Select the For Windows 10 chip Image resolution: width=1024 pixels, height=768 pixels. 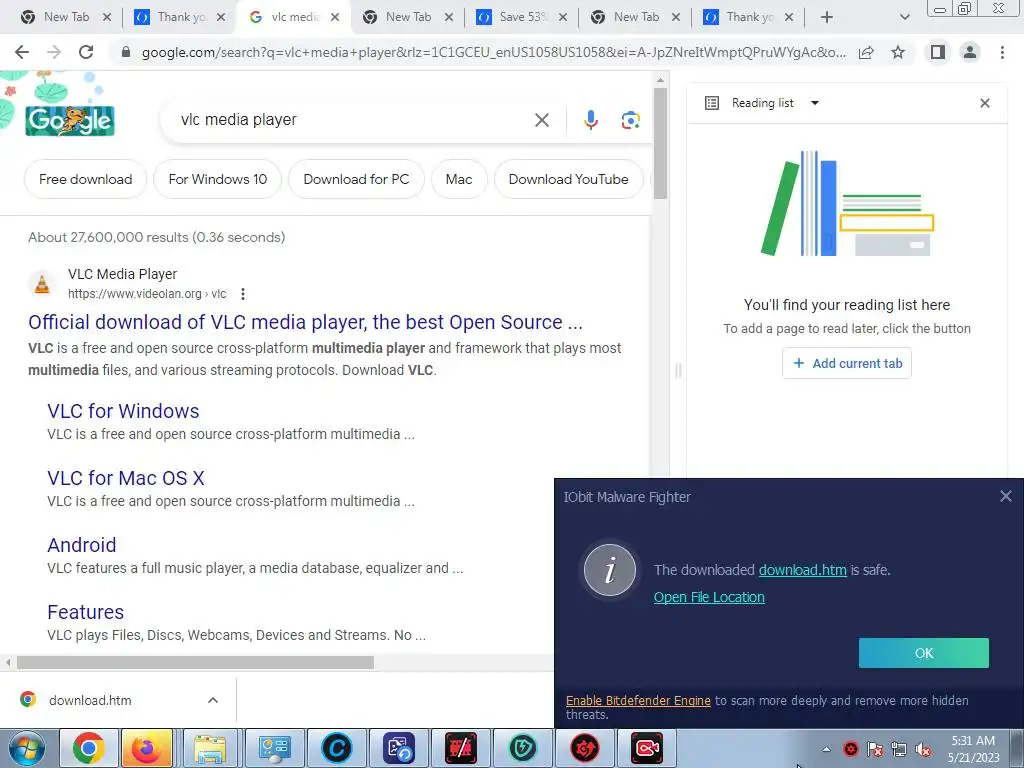coord(217,179)
